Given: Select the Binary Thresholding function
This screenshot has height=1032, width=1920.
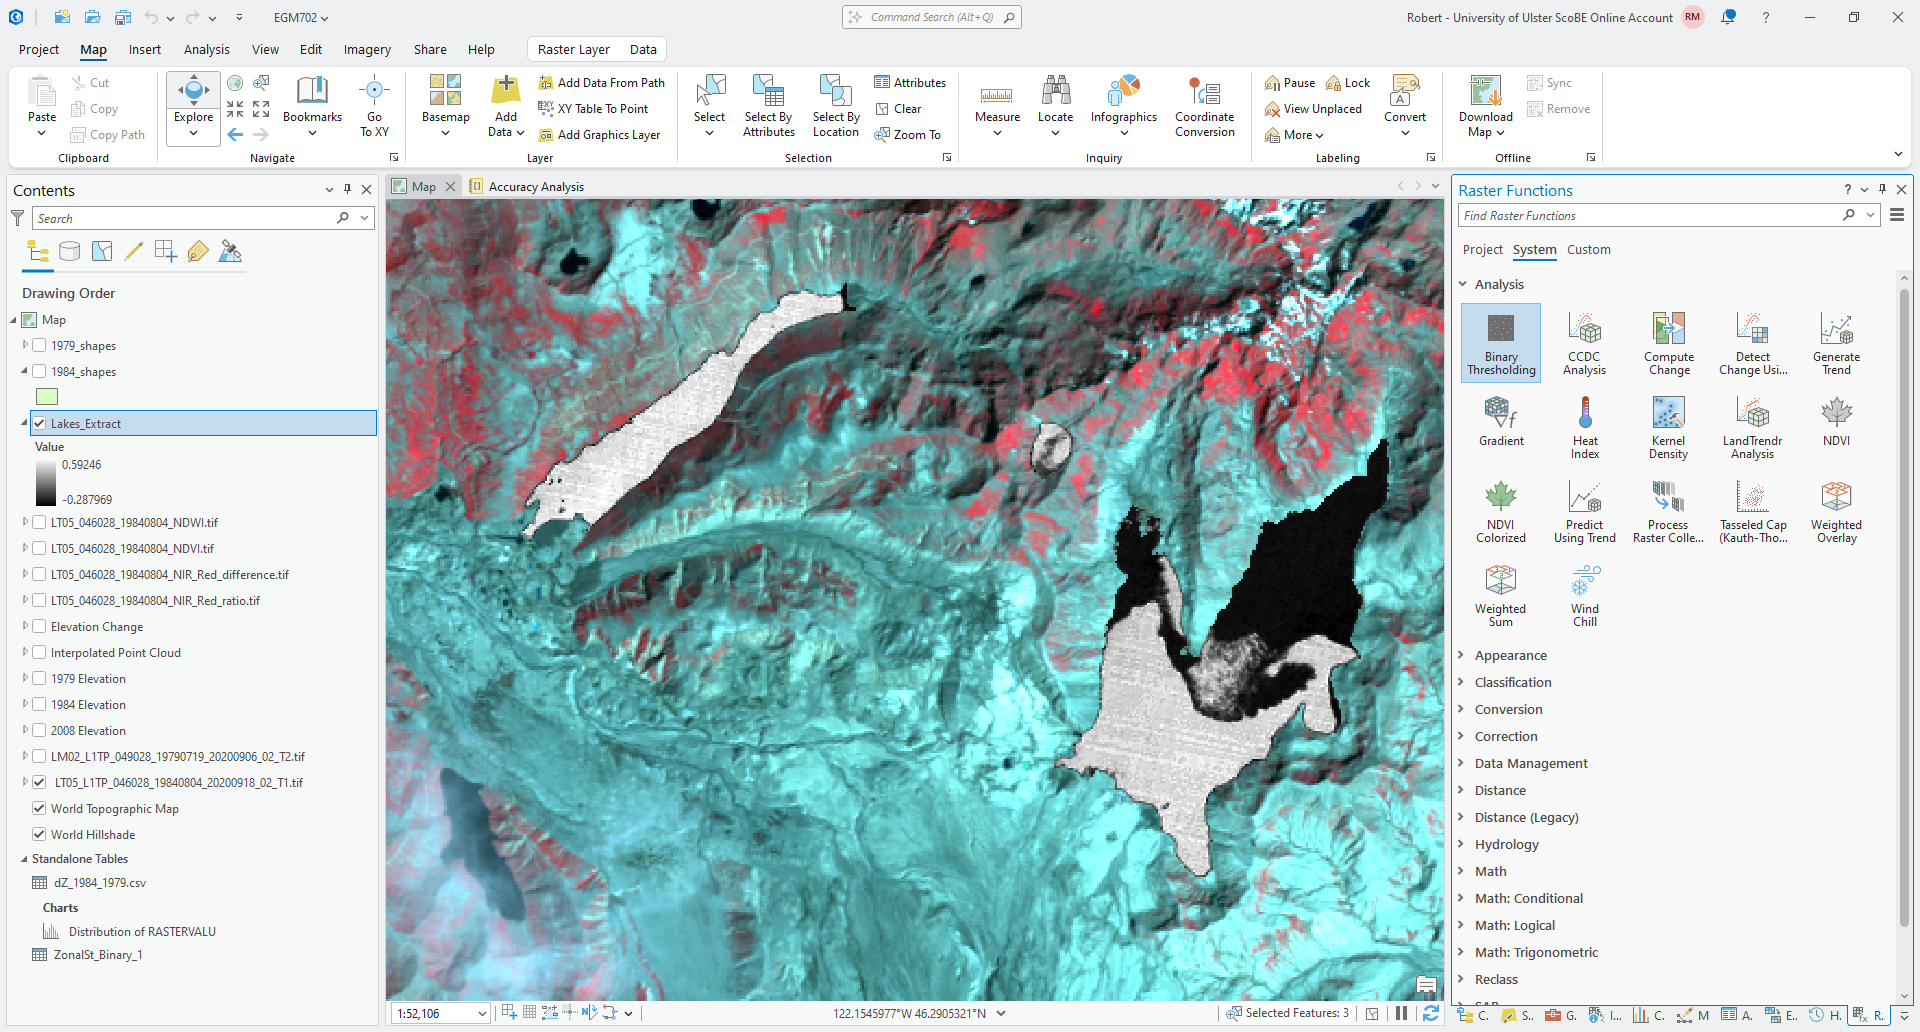Looking at the screenshot, I should pyautogui.click(x=1500, y=343).
